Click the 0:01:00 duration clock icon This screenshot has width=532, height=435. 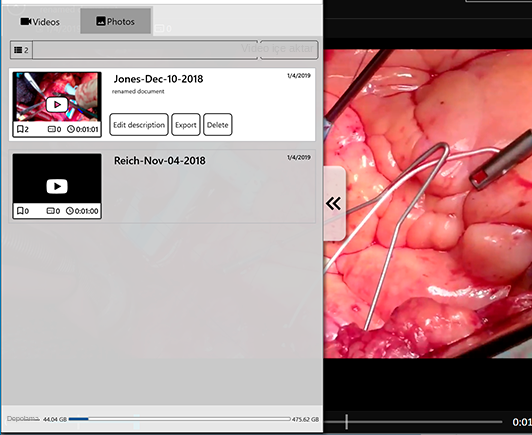(x=70, y=211)
